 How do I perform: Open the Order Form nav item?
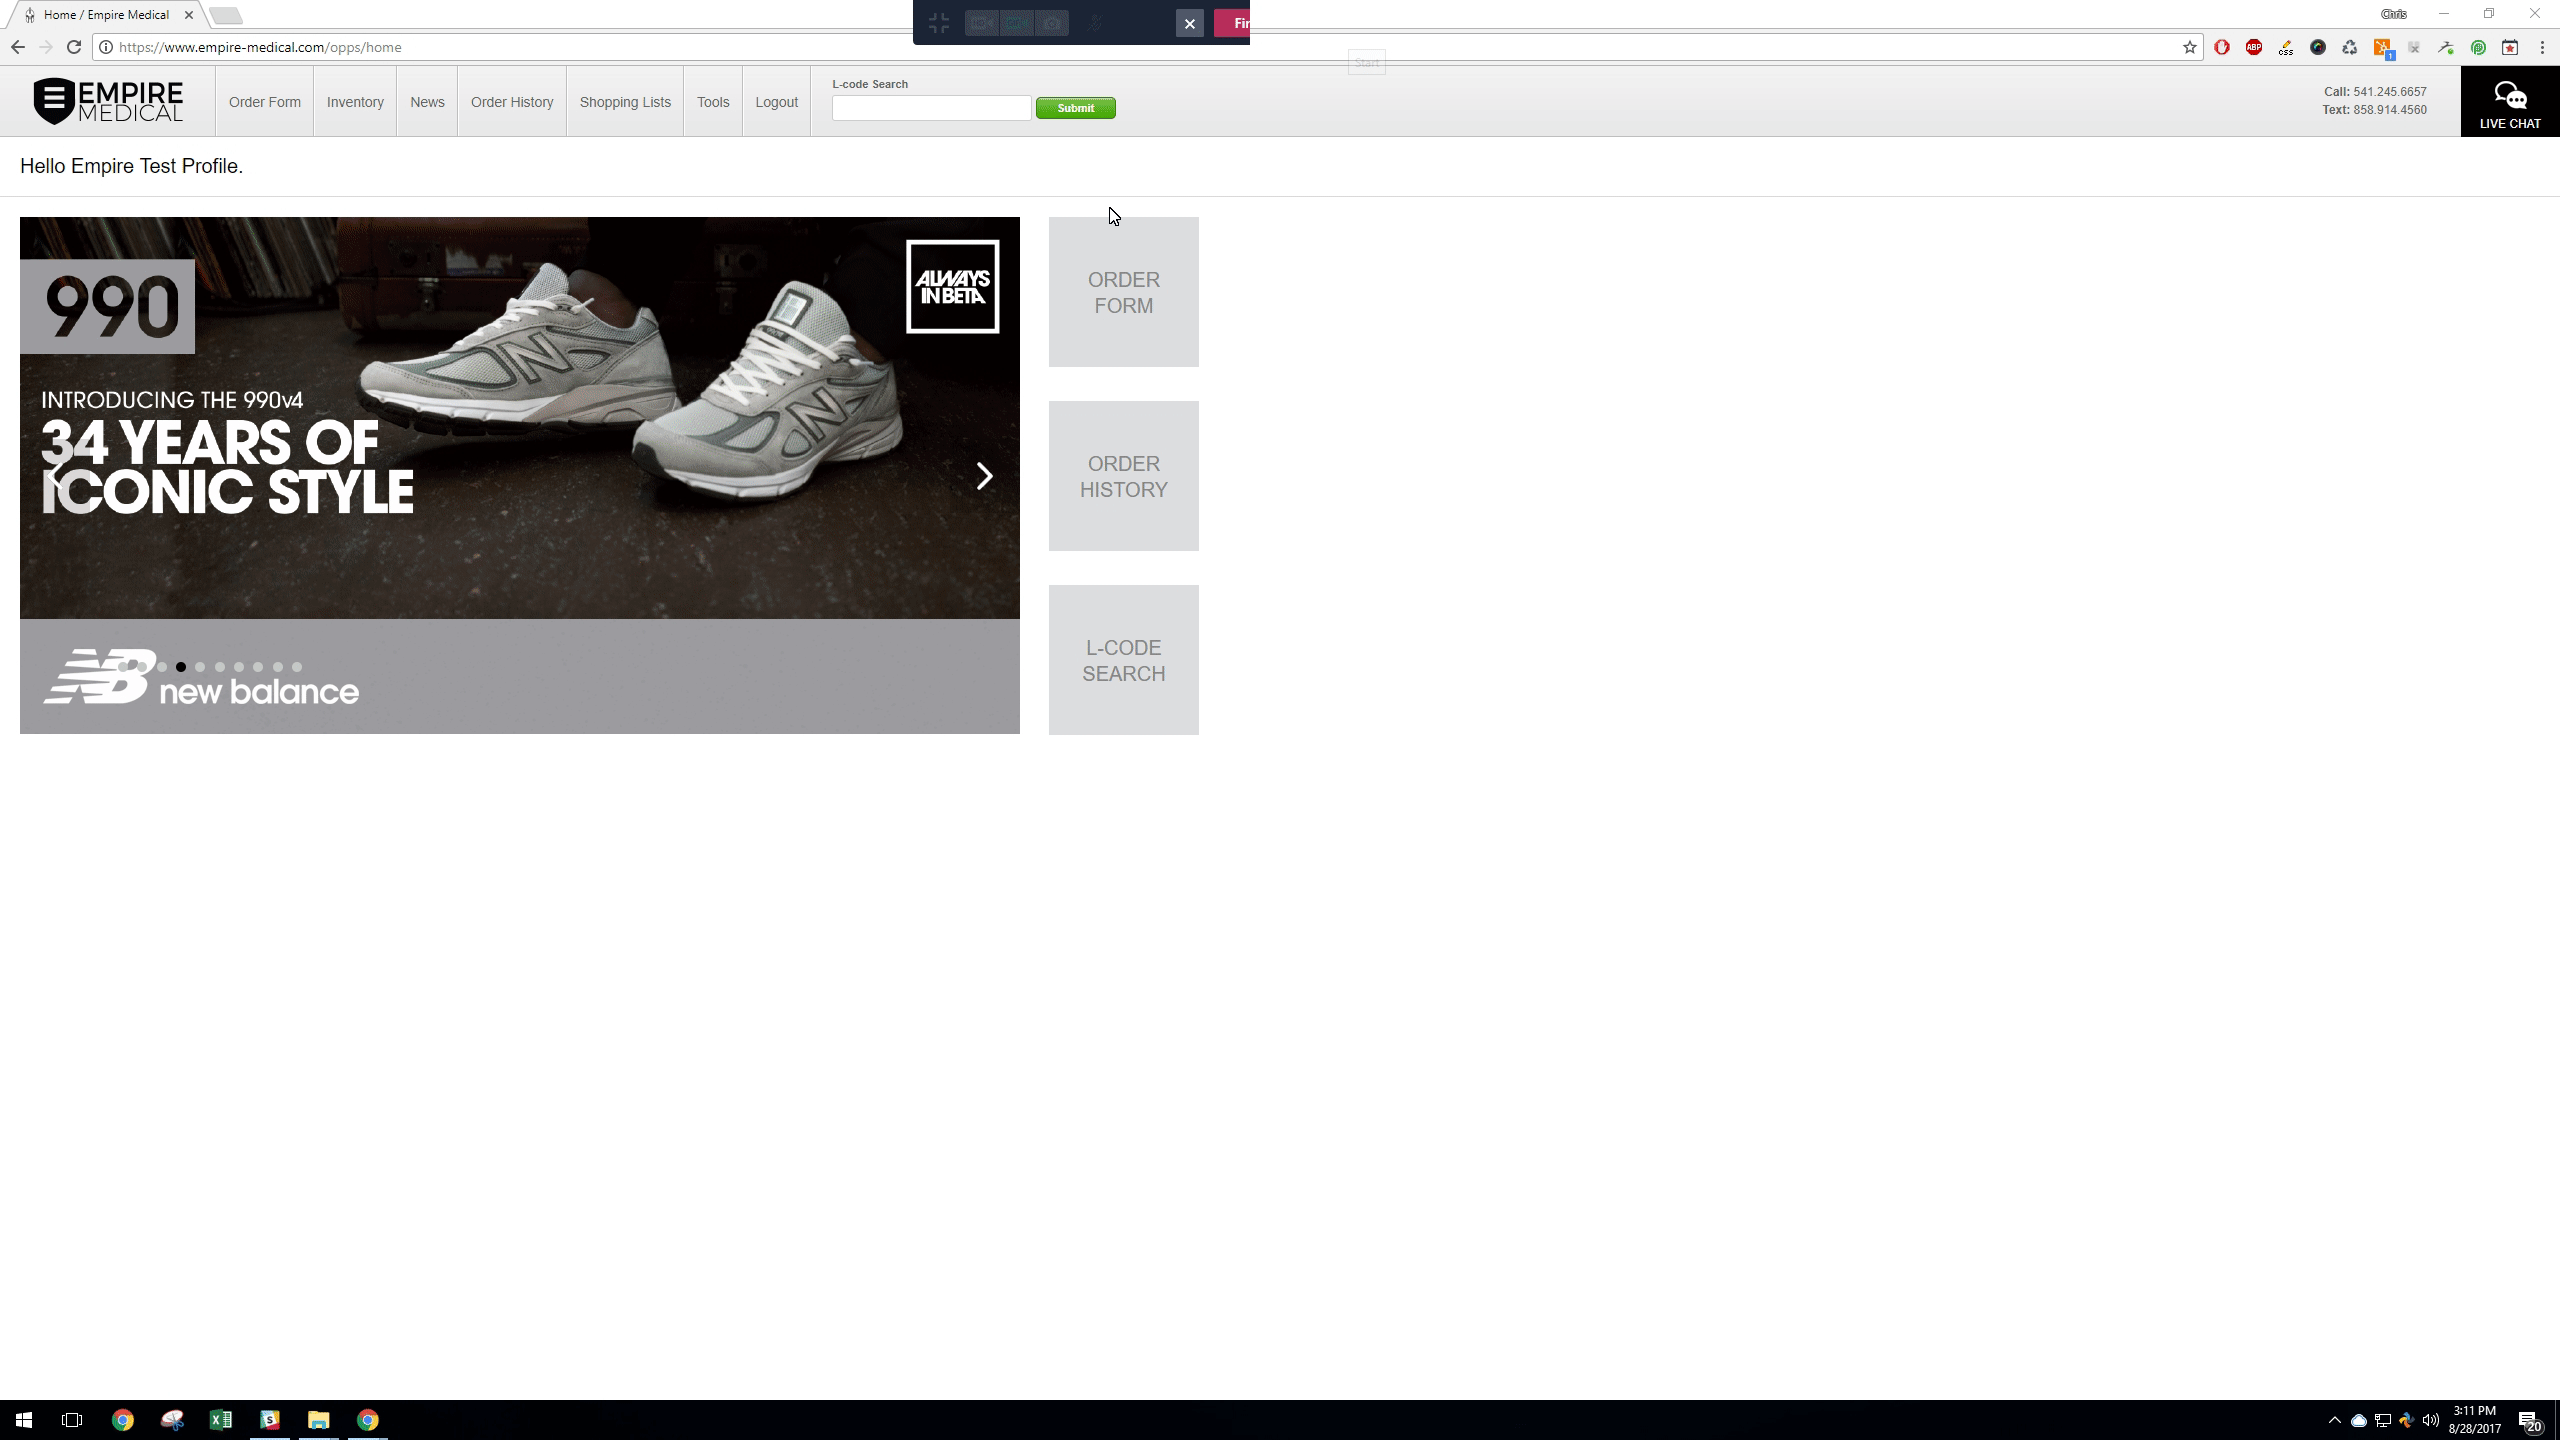coord(264,102)
